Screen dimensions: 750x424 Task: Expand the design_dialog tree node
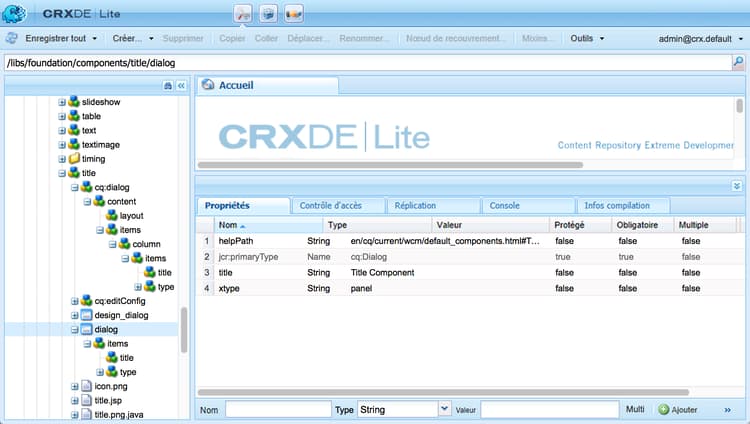tap(75, 315)
